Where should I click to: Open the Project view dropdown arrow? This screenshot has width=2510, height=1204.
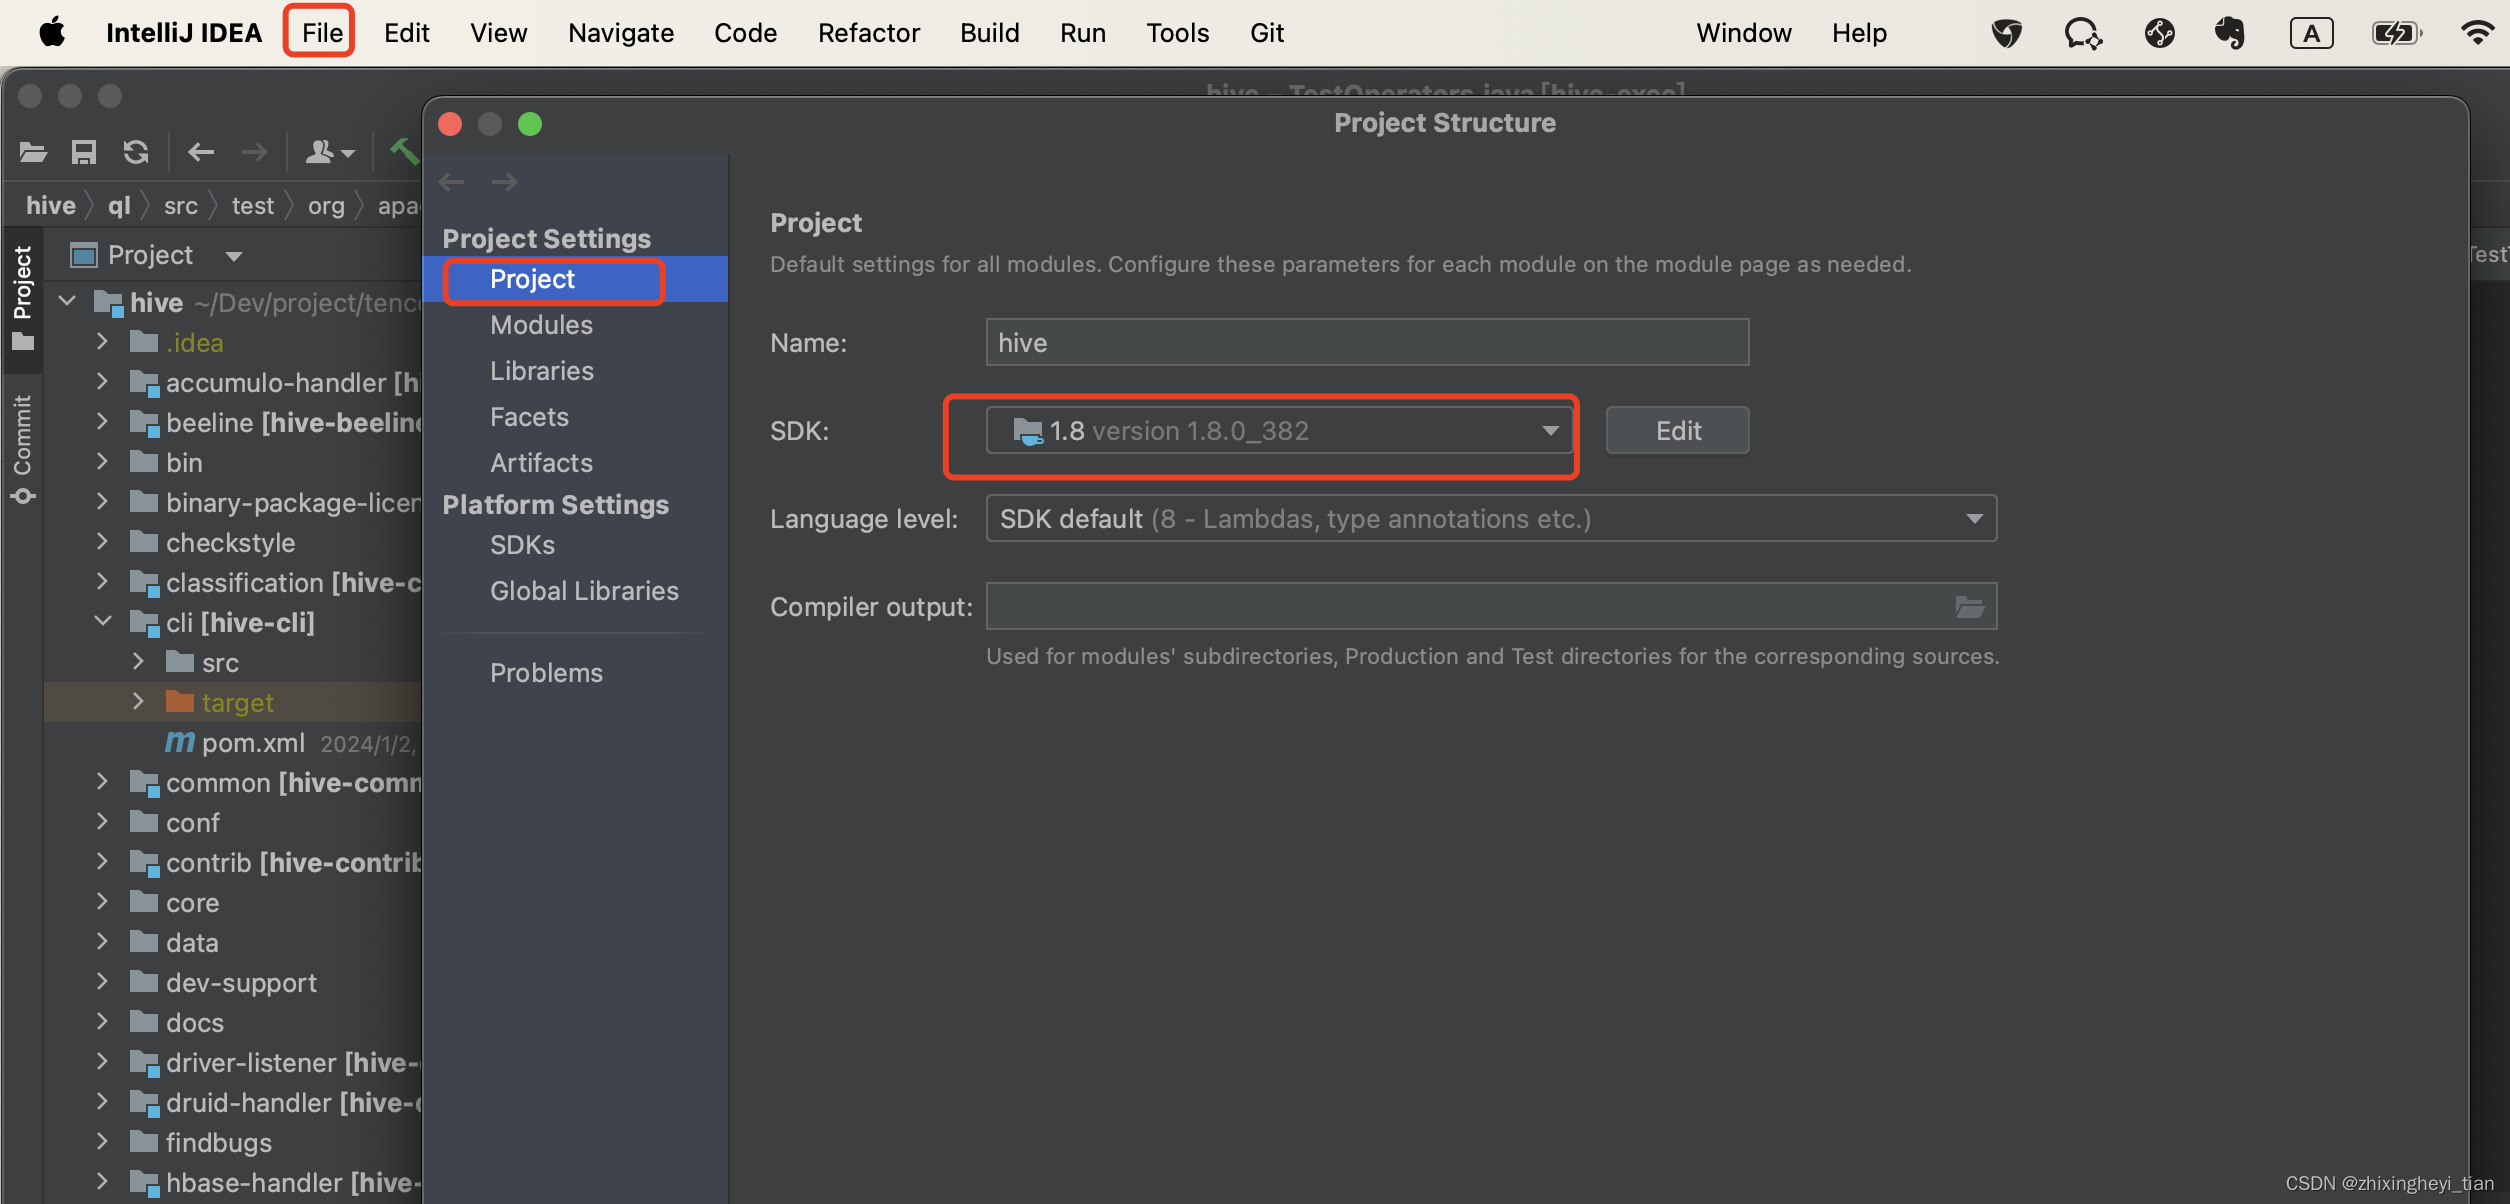coord(234,256)
